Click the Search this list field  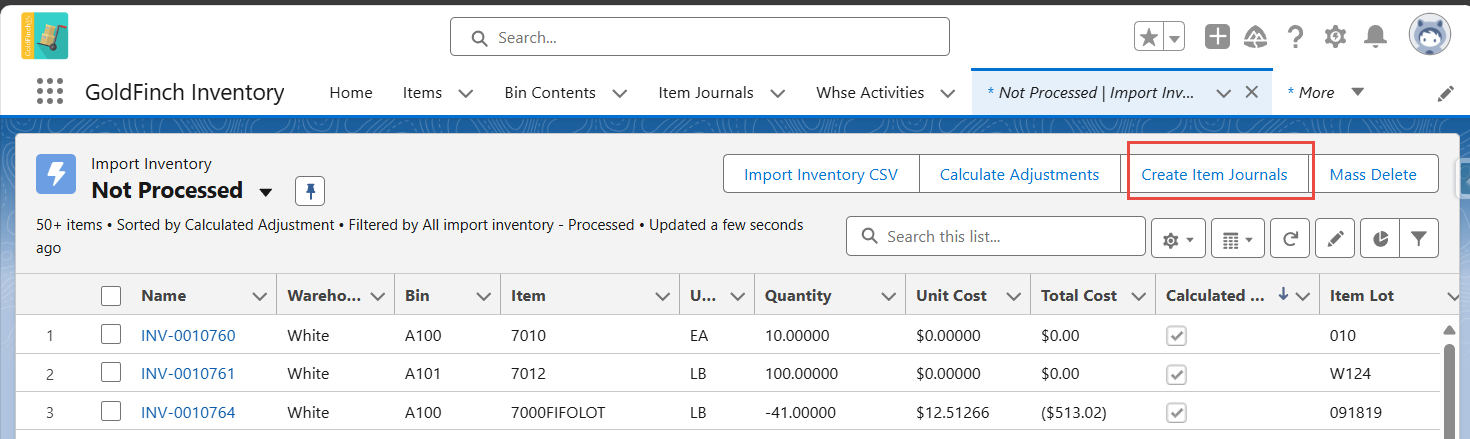tap(996, 237)
